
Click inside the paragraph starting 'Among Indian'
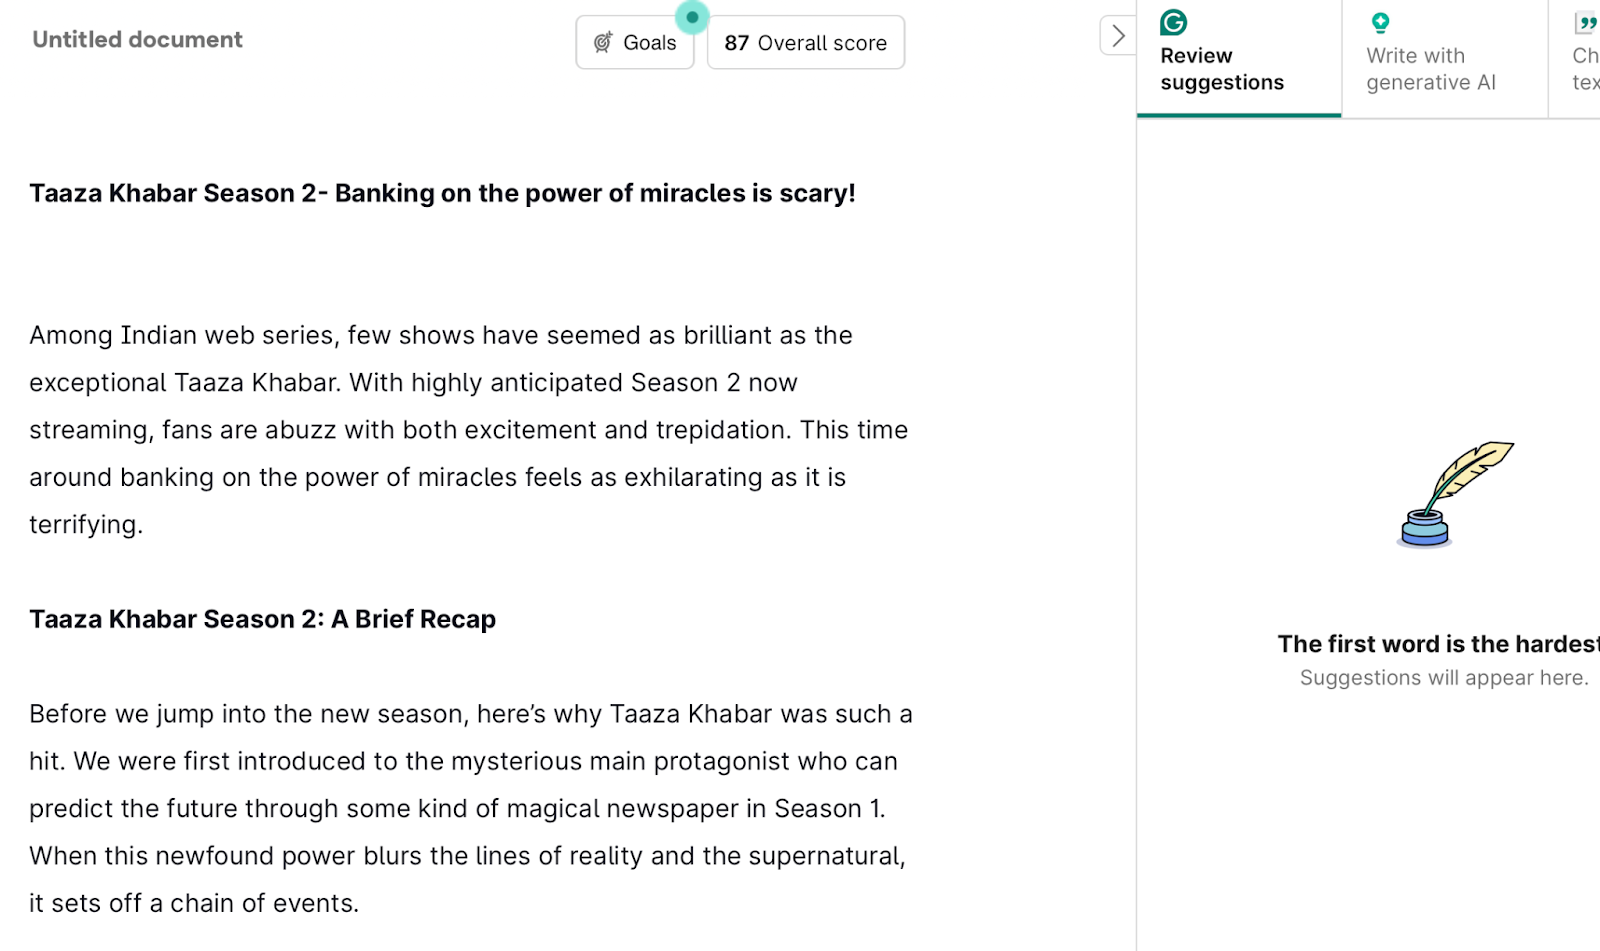pyautogui.click(x=468, y=430)
